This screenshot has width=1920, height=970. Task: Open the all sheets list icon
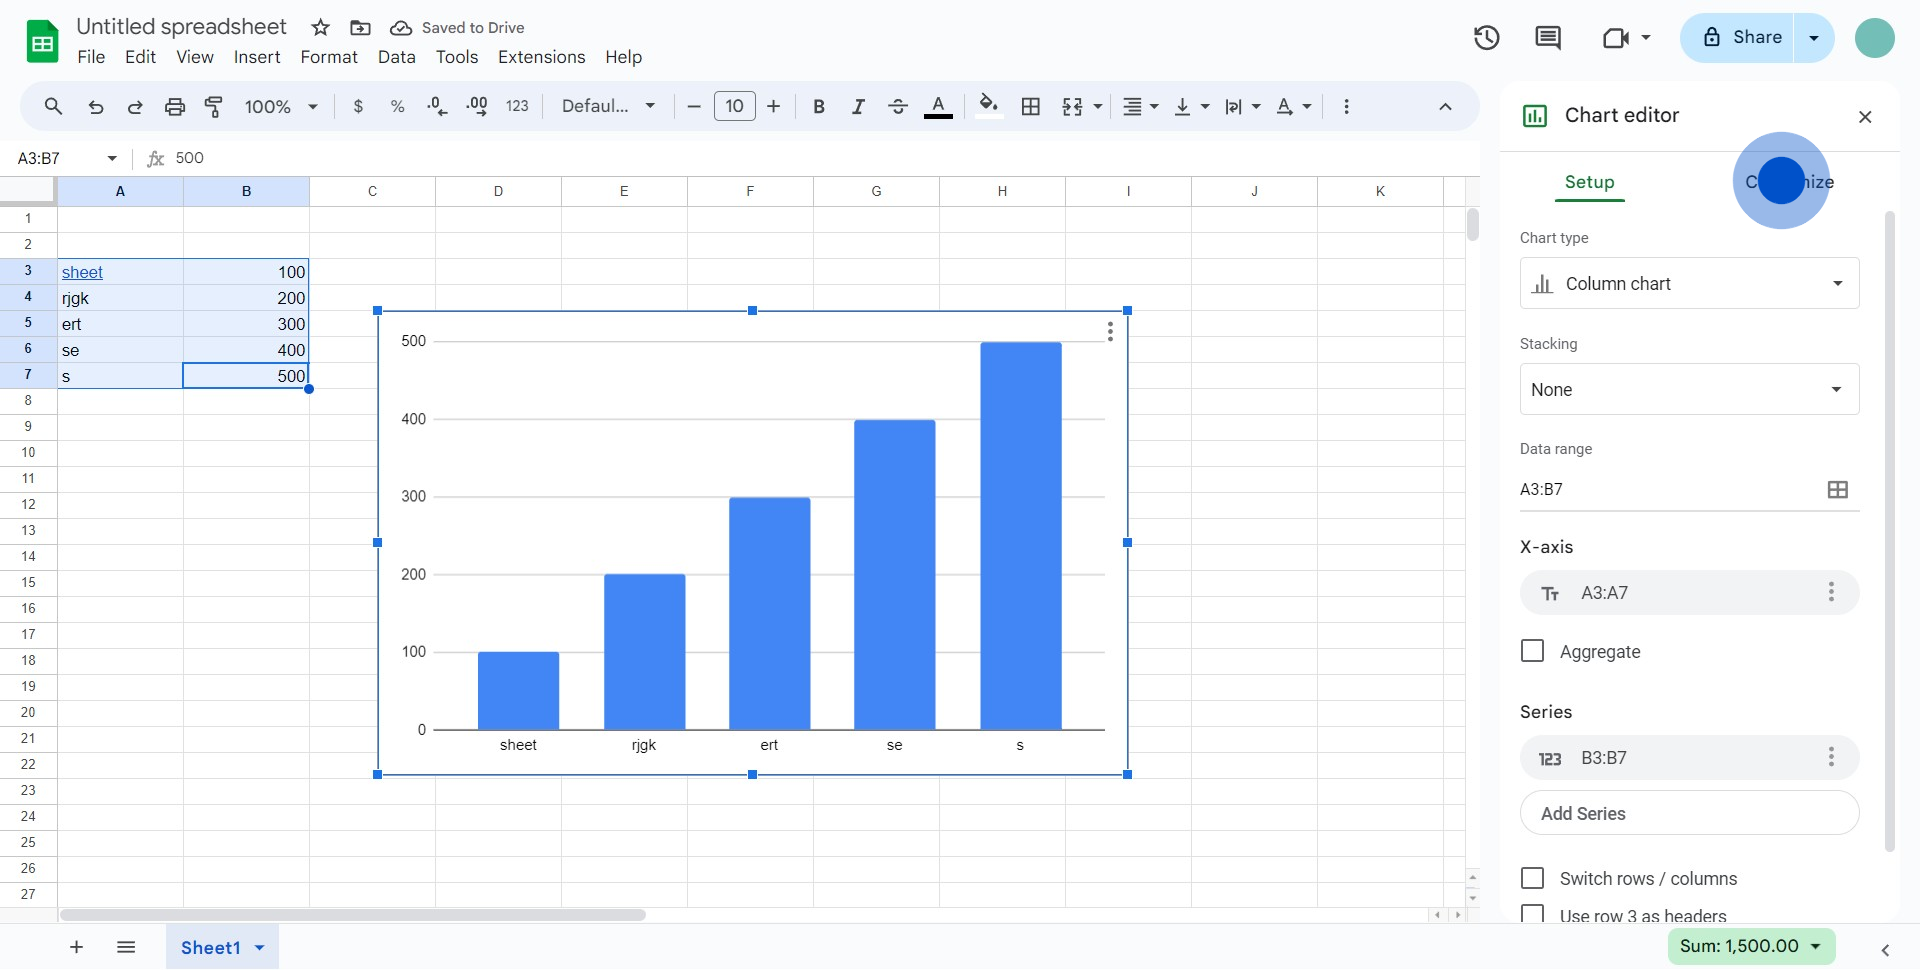[x=126, y=947]
